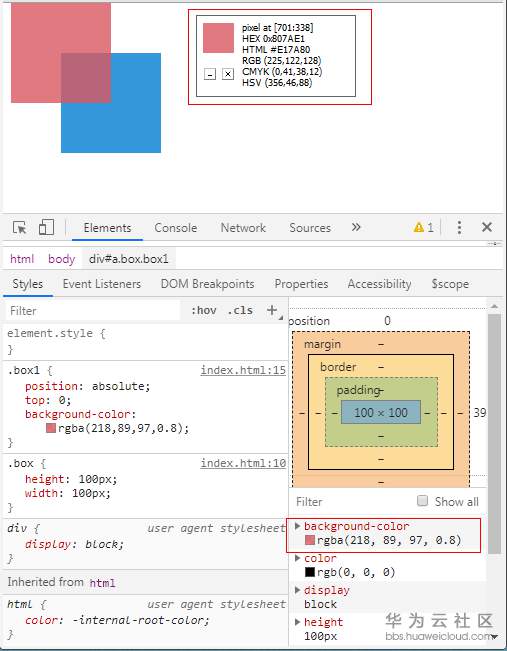
Task: Expand computed background-color property
Action: click(297, 526)
